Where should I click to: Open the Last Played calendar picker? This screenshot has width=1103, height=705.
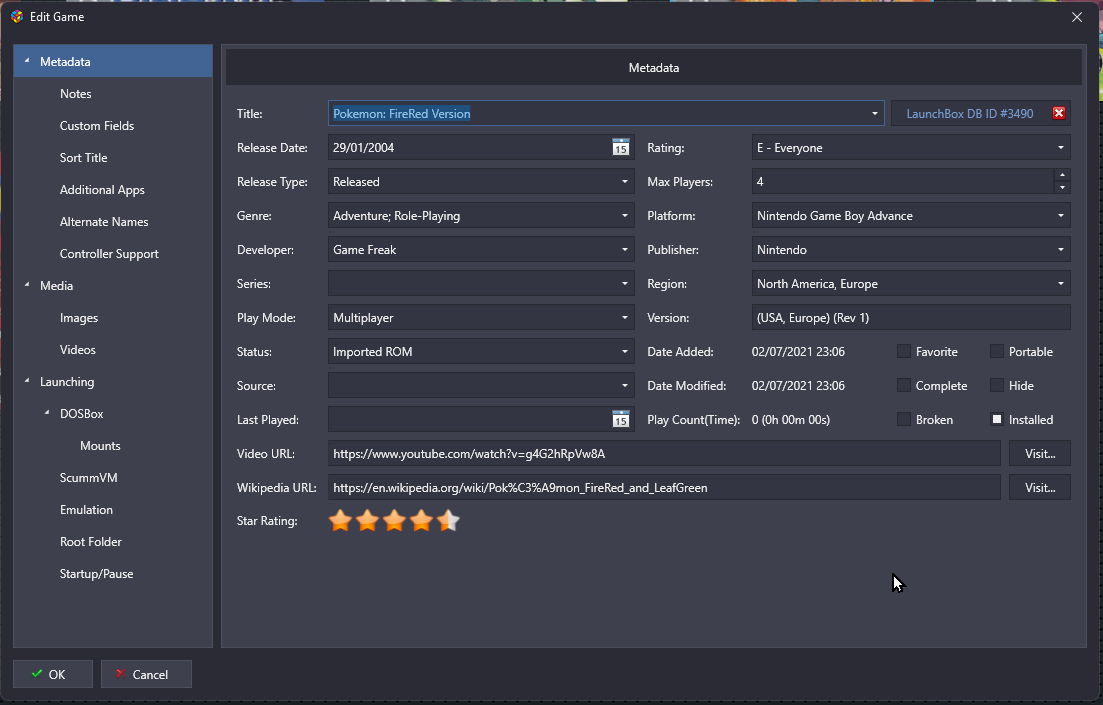pyautogui.click(x=620, y=419)
